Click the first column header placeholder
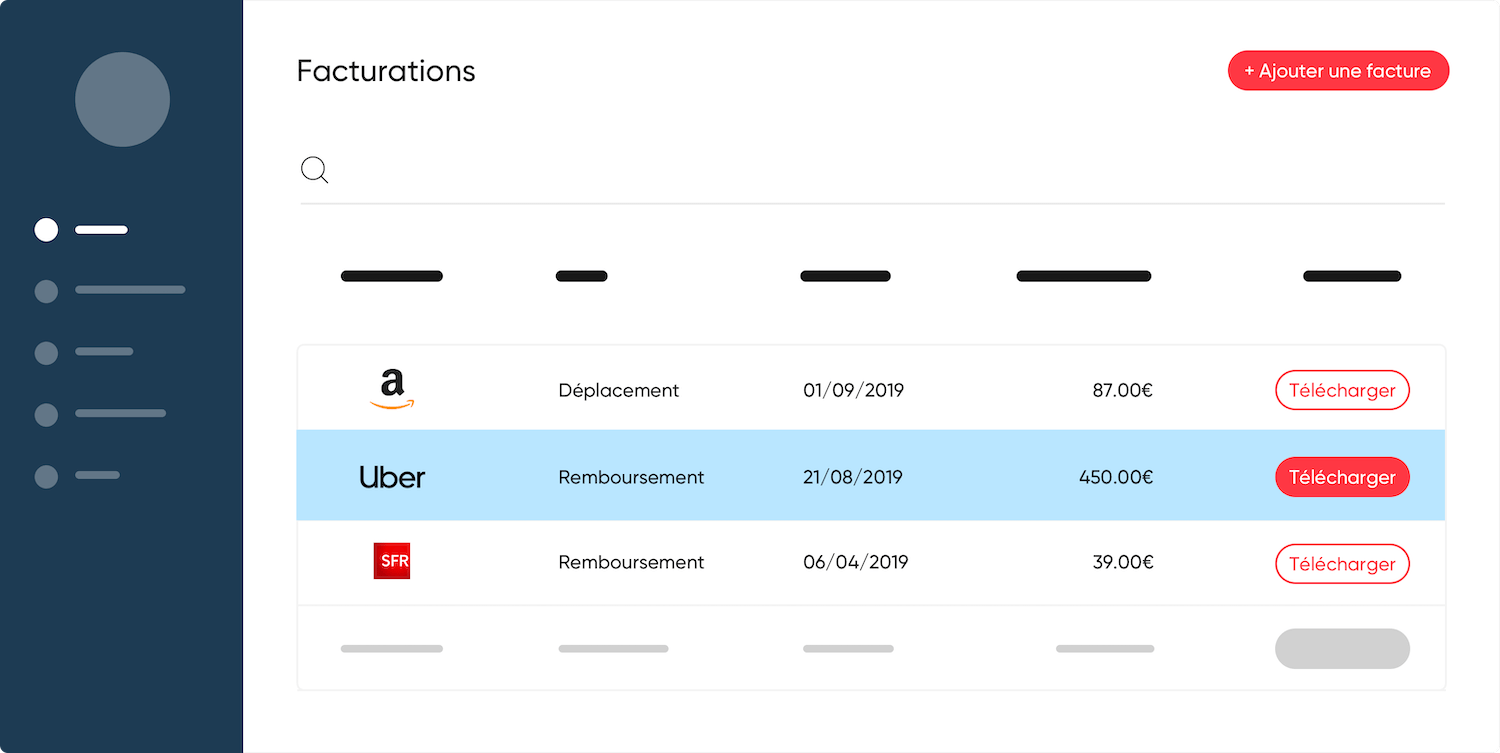The height and width of the screenshot is (753, 1500). click(392, 276)
